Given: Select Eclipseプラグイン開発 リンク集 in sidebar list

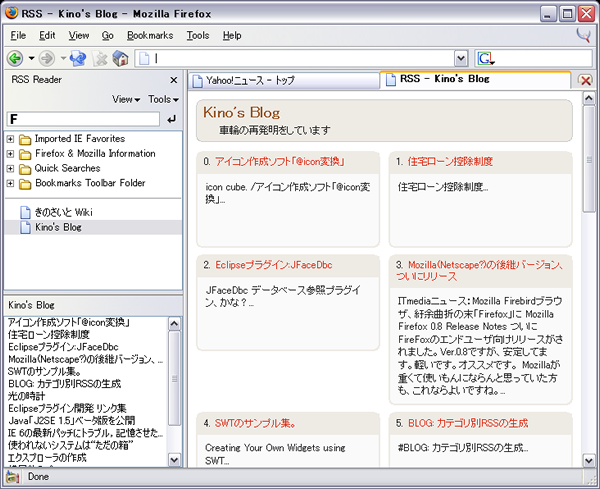Looking at the screenshot, I should point(67,408).
